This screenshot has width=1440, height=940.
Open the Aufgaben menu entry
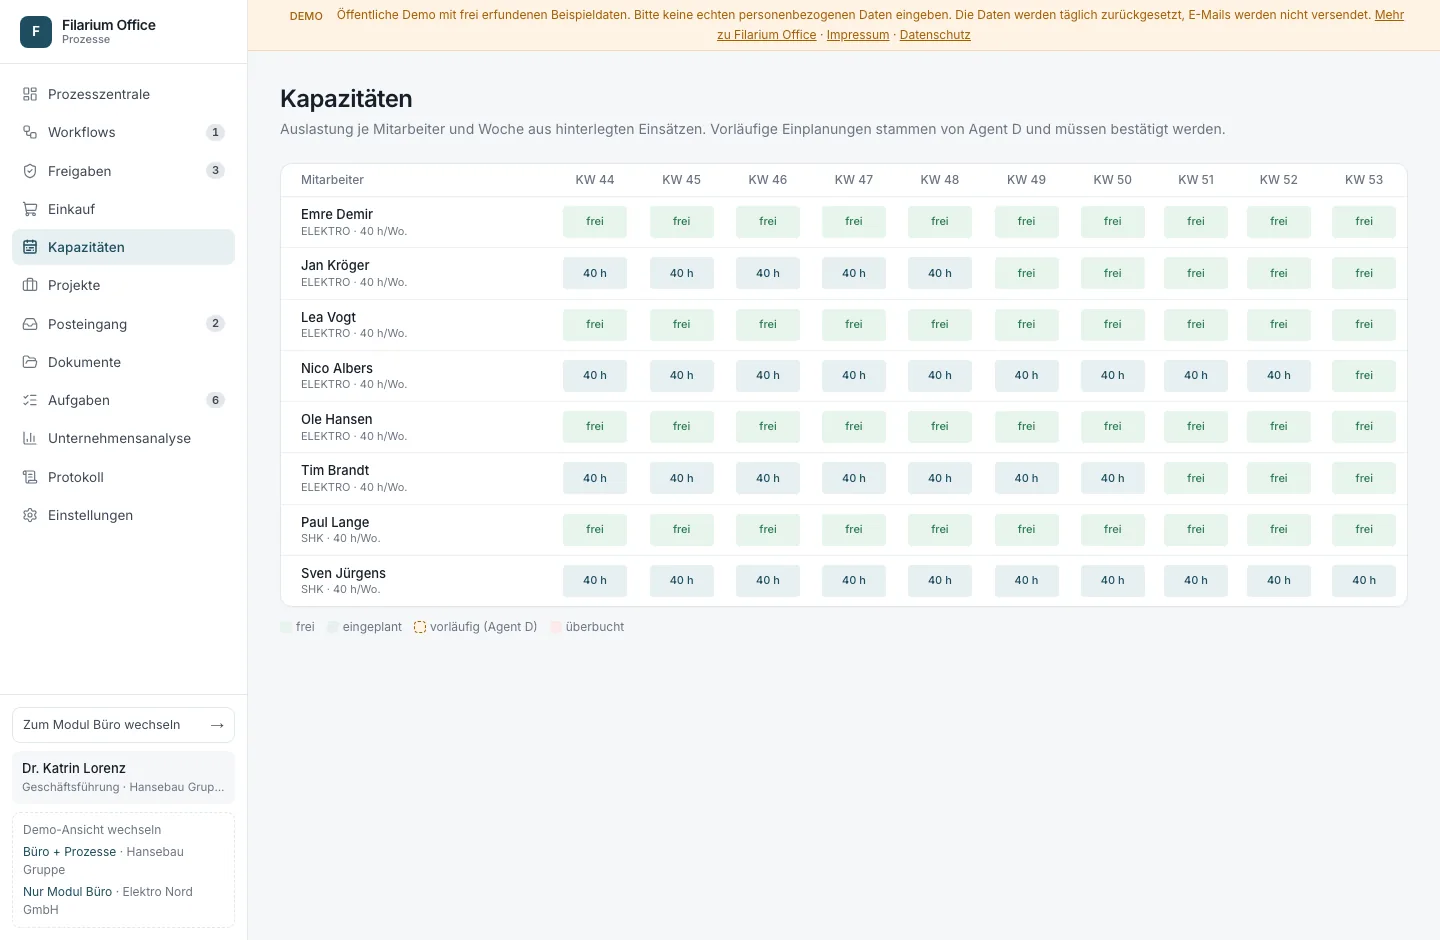pos(123,400)
